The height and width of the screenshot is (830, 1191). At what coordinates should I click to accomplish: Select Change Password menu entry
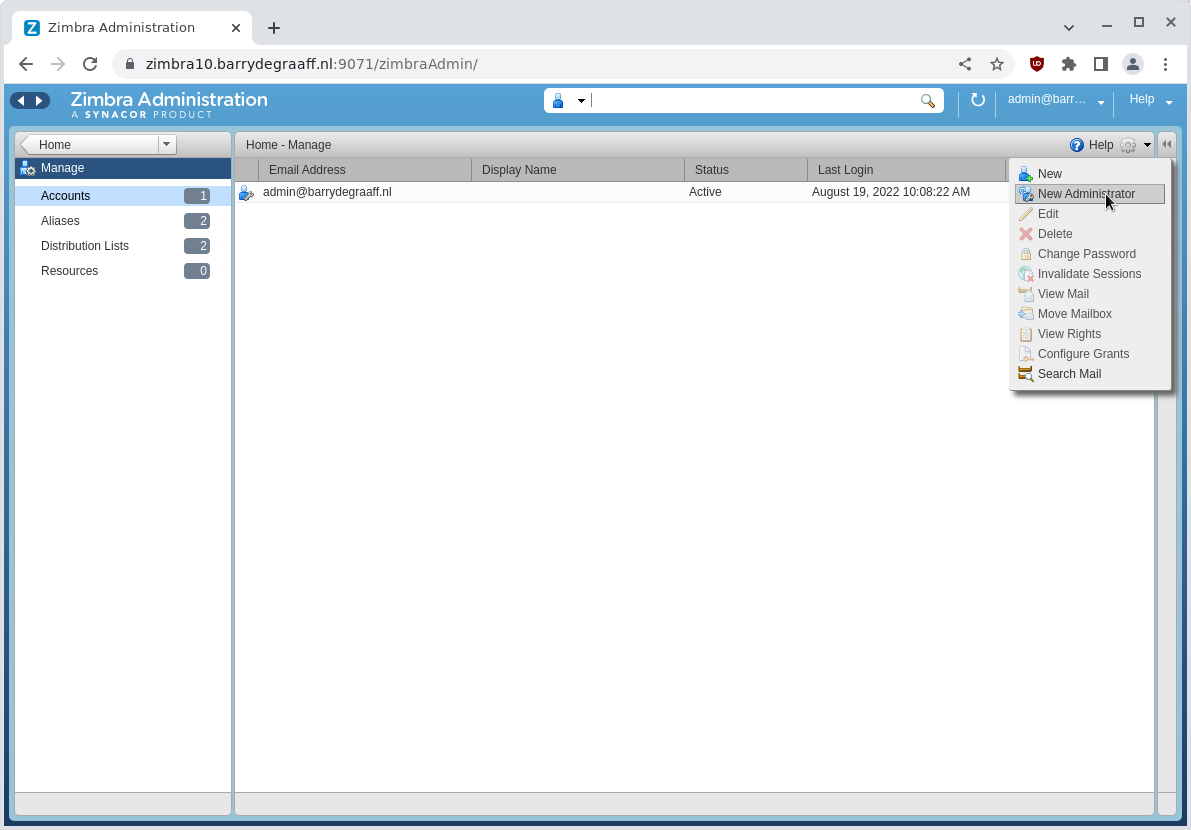click(x=1089, y=254)
